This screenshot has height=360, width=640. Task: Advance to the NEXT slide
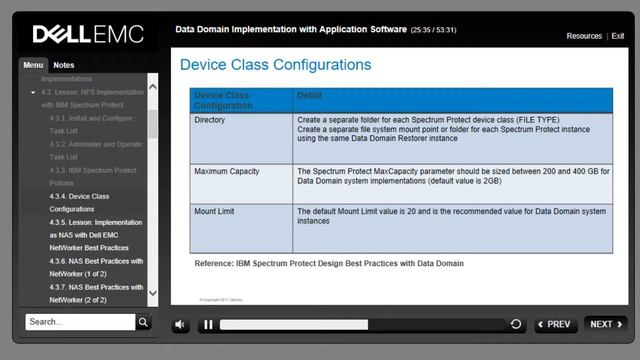606,324
